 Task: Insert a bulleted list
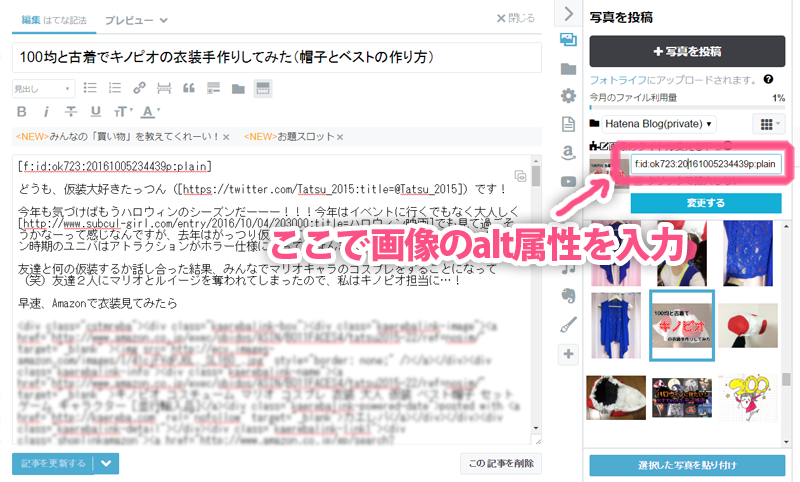click(x=90, y=88)
